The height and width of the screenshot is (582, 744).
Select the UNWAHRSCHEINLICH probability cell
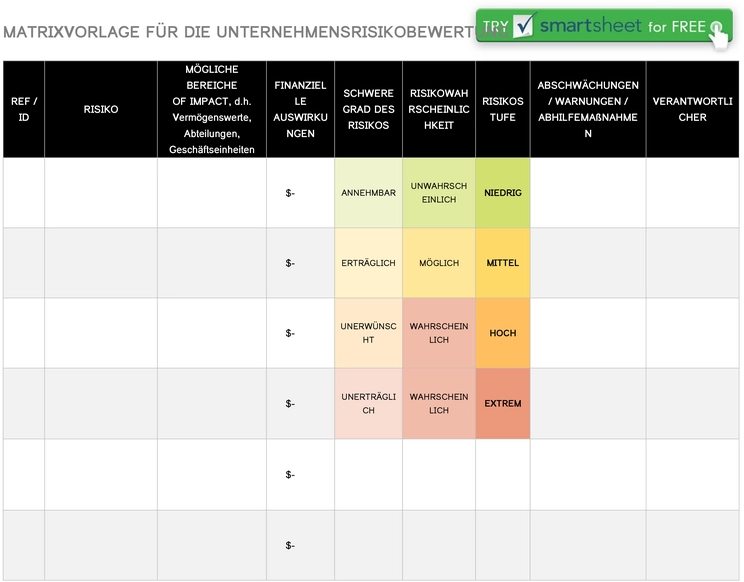pos(439,193)
